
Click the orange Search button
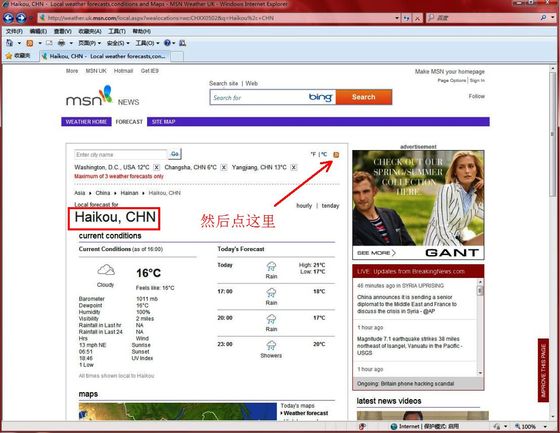coord(364,97)
